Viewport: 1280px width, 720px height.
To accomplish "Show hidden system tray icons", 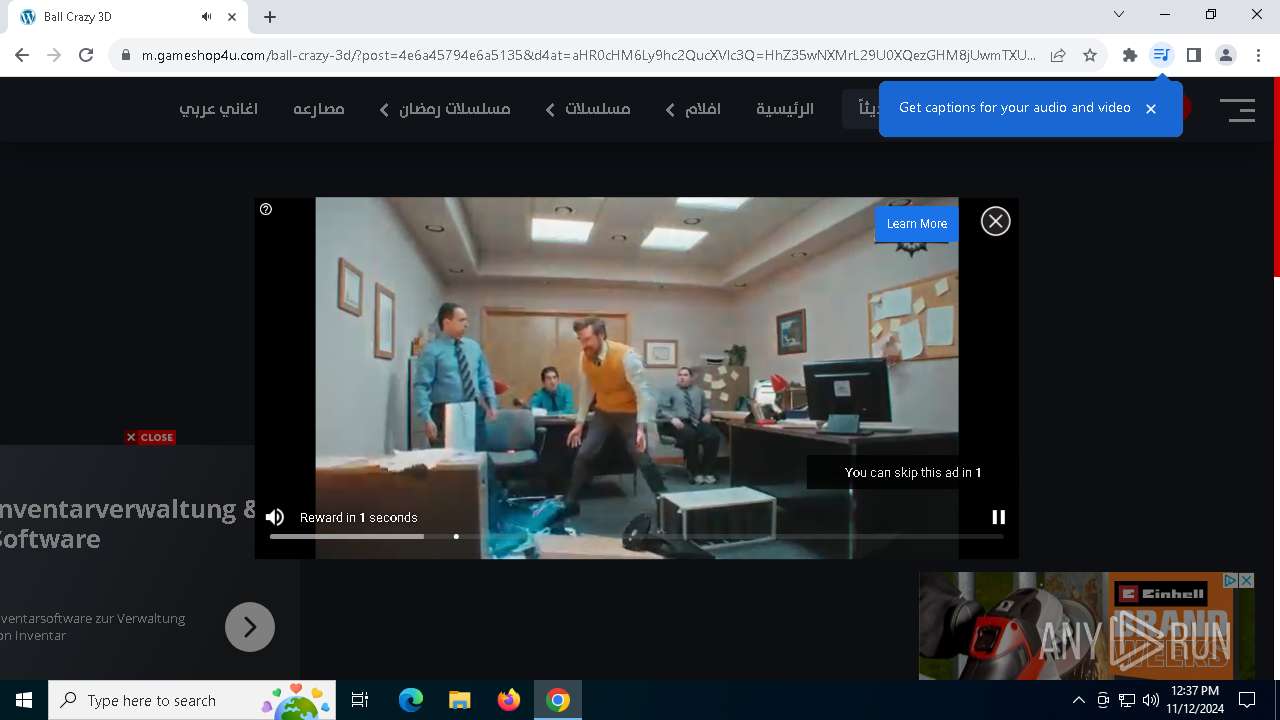I will (x=1078, y=700).
